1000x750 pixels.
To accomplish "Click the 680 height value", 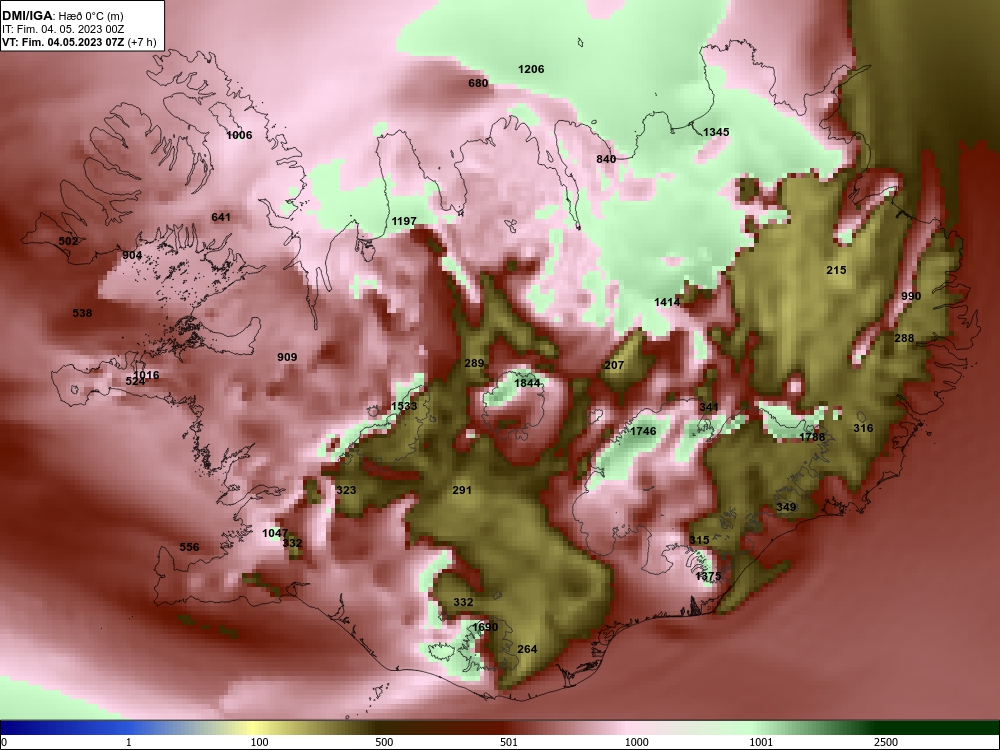I will coord(478,83).
